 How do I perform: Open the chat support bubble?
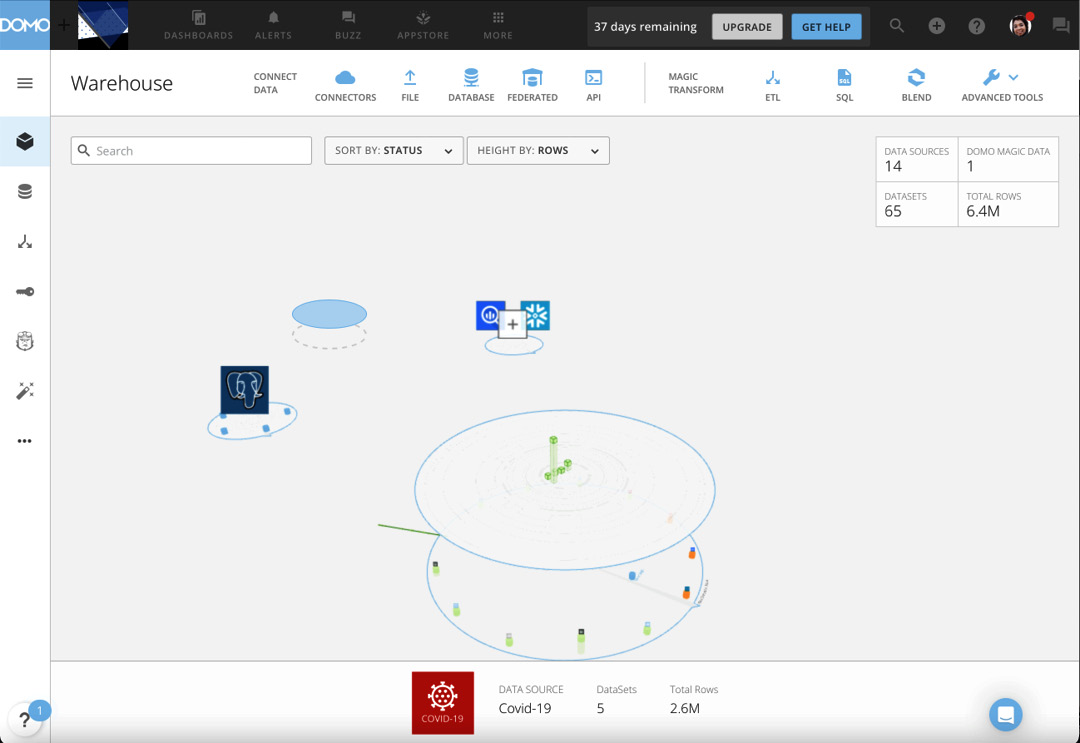(x=1006, y=715)
